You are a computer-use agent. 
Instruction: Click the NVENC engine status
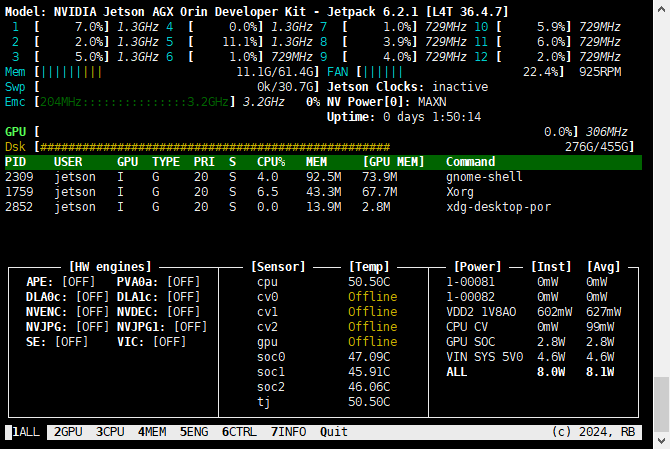tap(92, 312)
